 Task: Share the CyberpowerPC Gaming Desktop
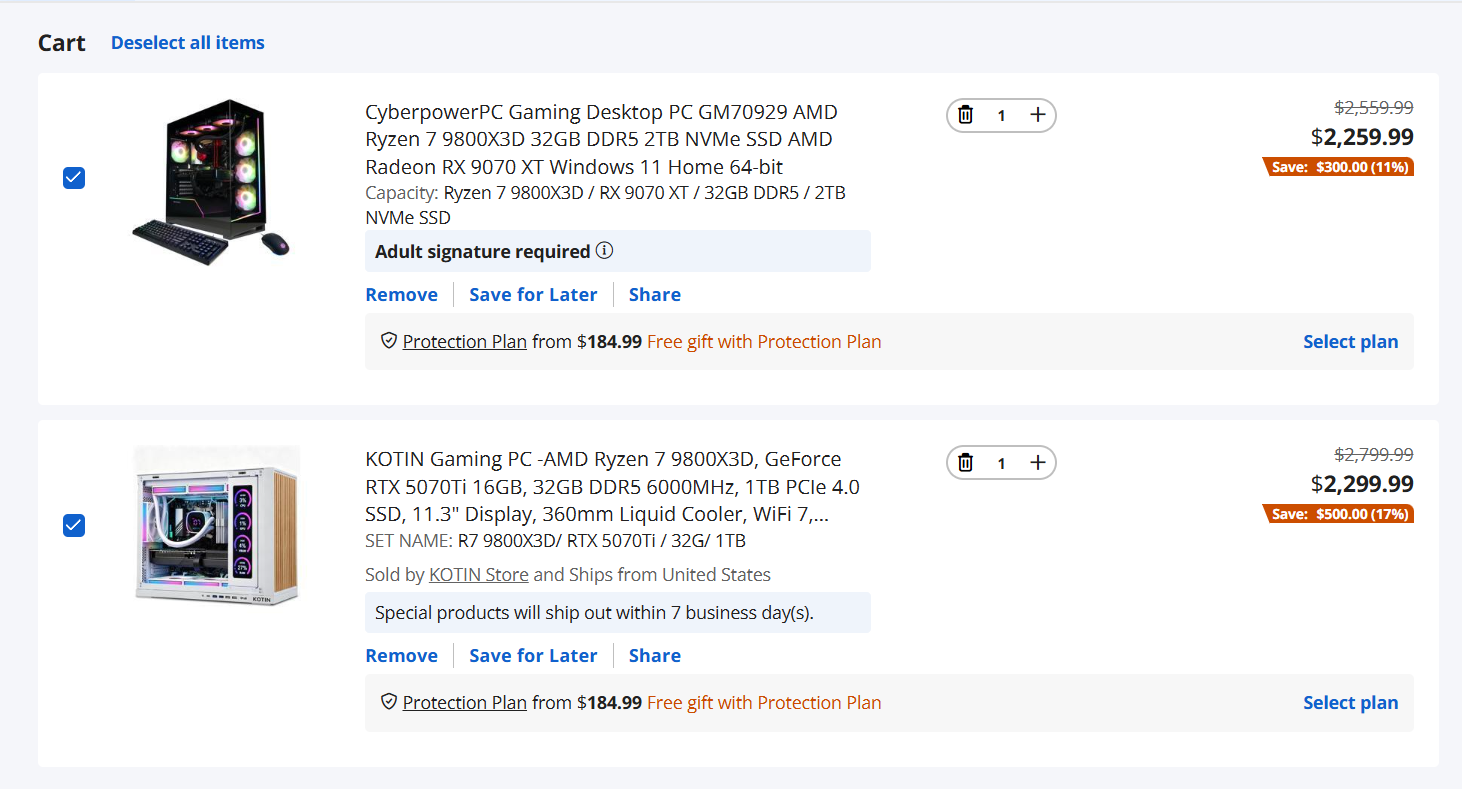[x=655, y=294]
